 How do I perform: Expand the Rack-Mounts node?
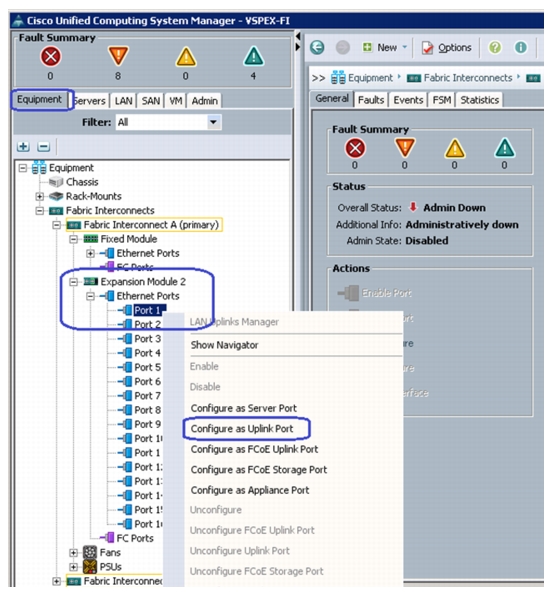coord(39,196)
